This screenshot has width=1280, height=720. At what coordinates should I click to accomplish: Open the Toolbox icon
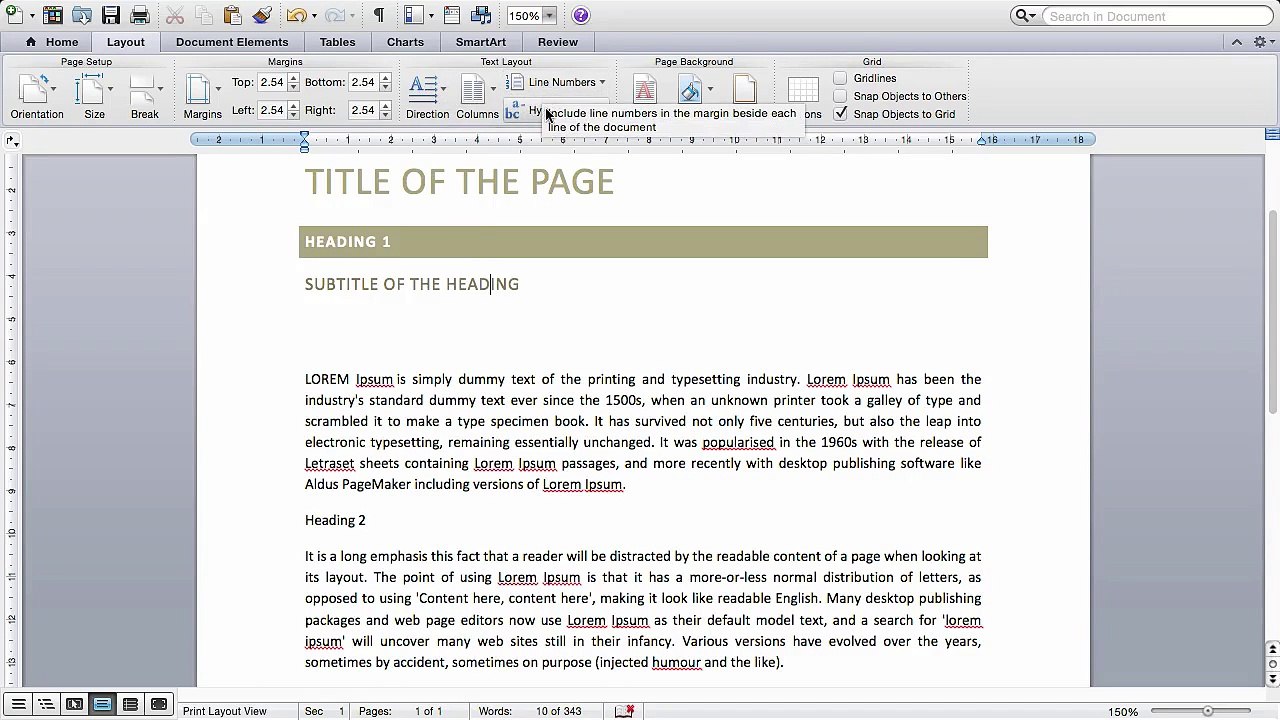(452, 15)
